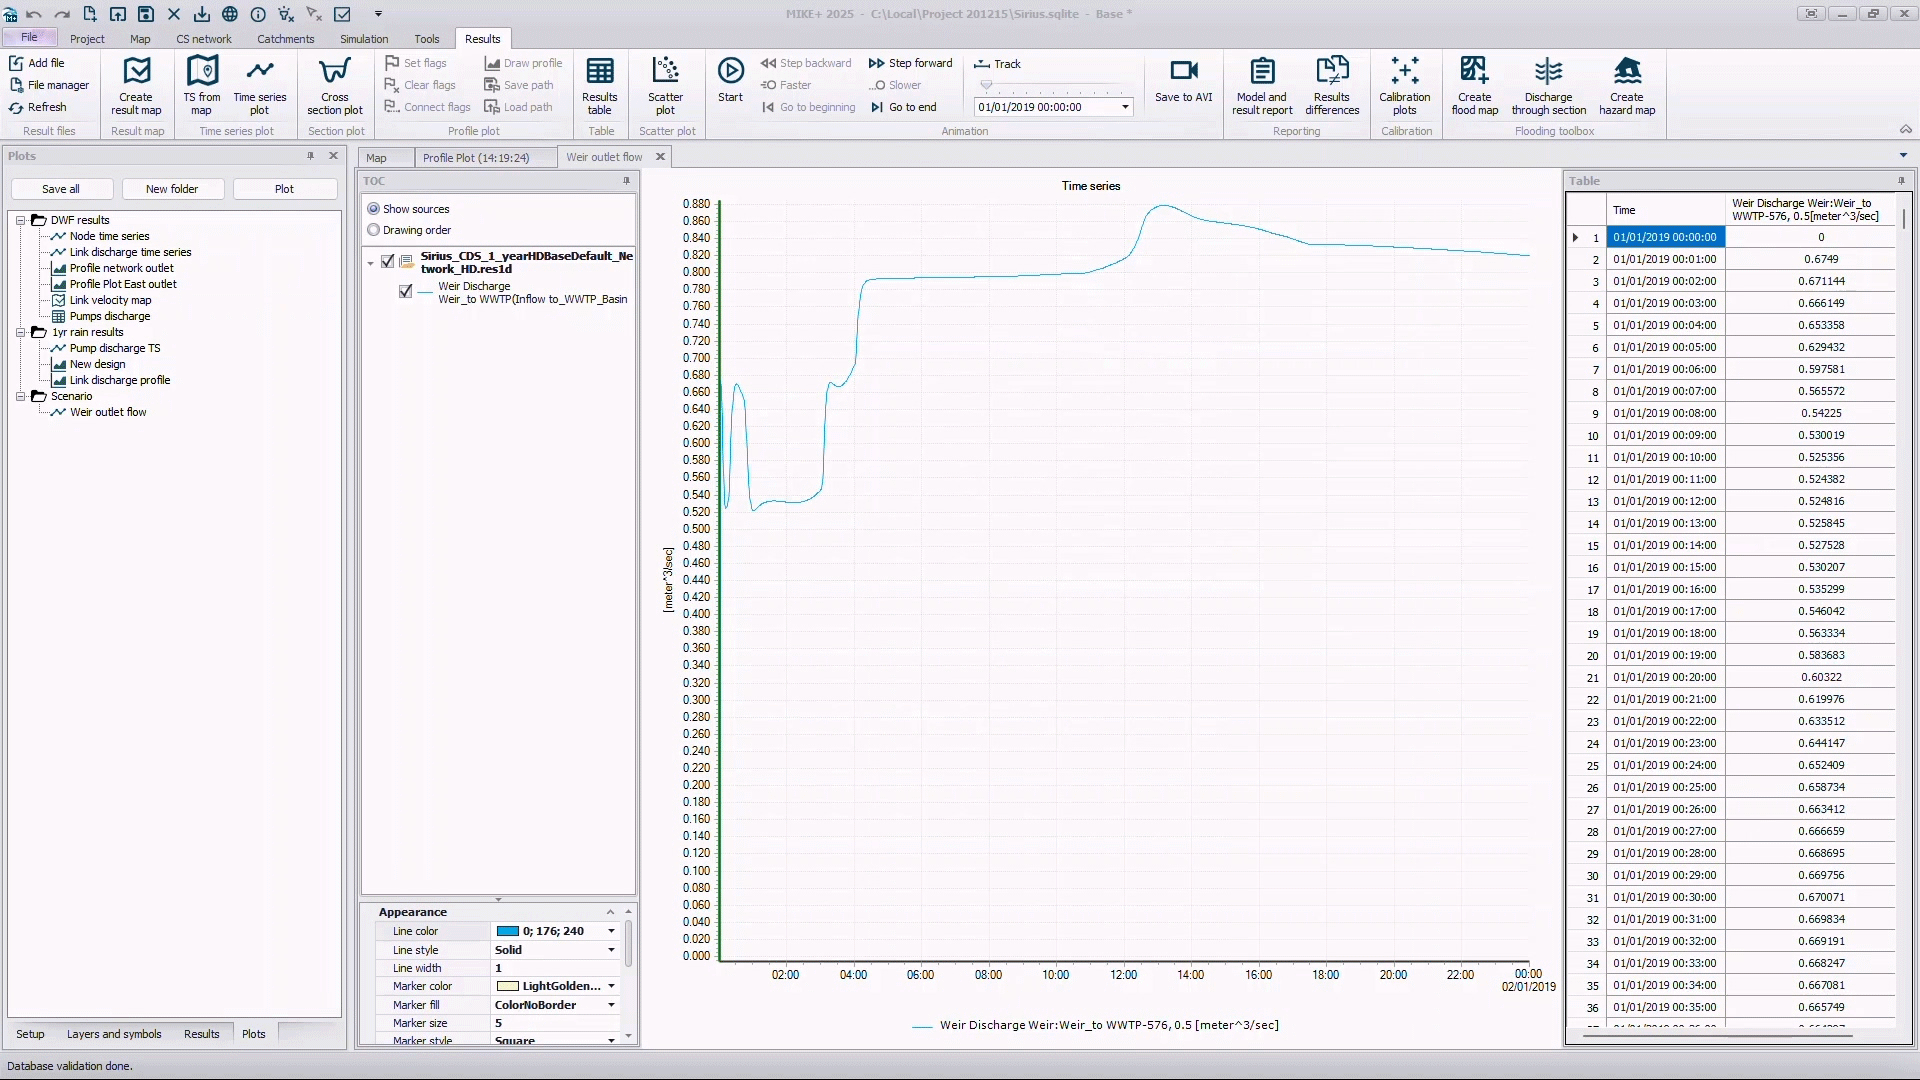Click the Create result map icon
Screen dimensions: 1920x1080
[x=136, y=72]
